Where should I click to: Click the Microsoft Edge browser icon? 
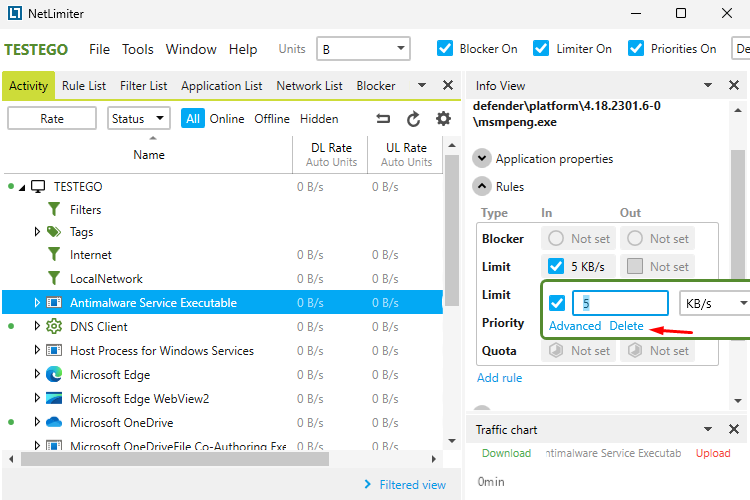point(54,375)
